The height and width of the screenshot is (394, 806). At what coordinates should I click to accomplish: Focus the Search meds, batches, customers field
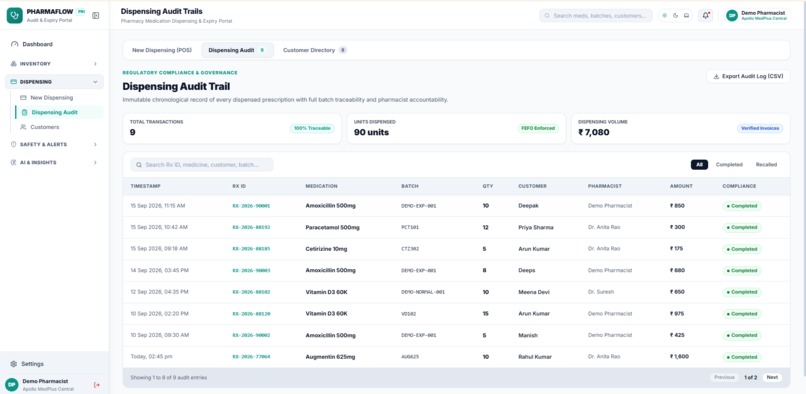coord(596,15)
